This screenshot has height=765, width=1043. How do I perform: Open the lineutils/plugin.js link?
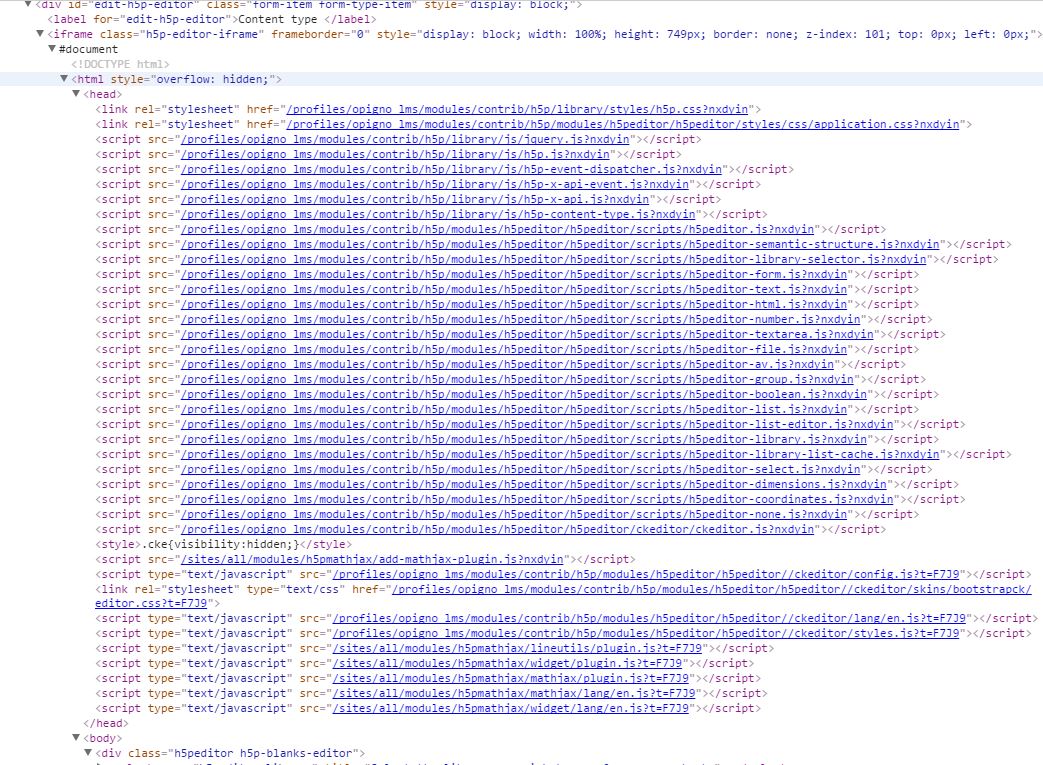[x=518, y=648]
